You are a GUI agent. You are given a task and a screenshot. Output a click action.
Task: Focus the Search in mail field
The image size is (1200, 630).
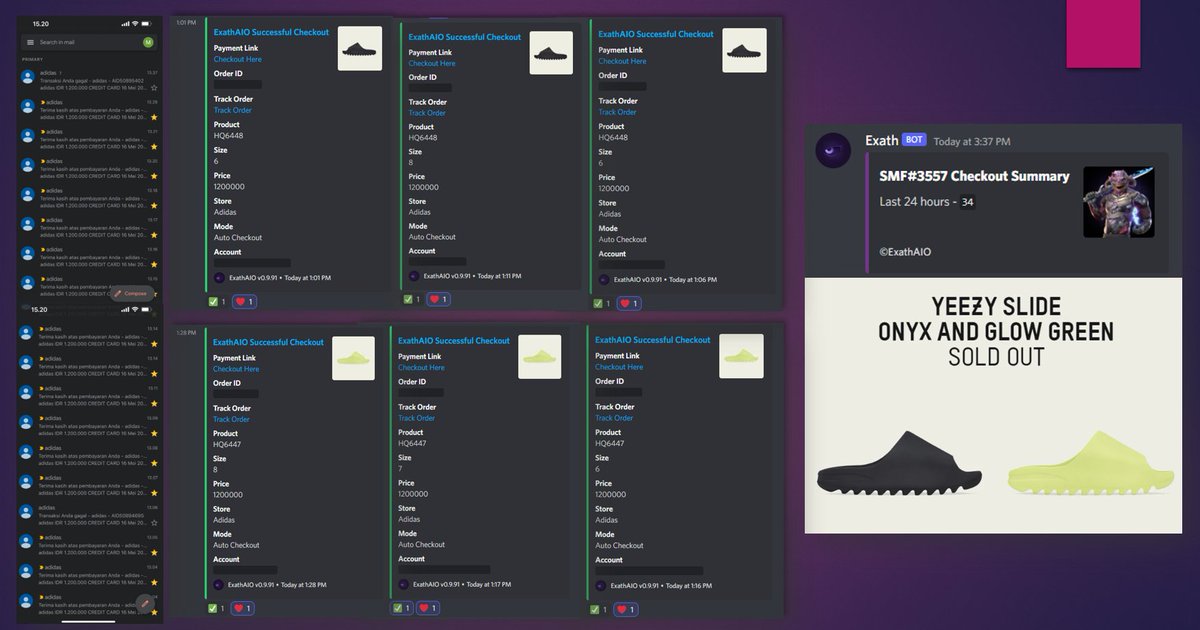89,42
